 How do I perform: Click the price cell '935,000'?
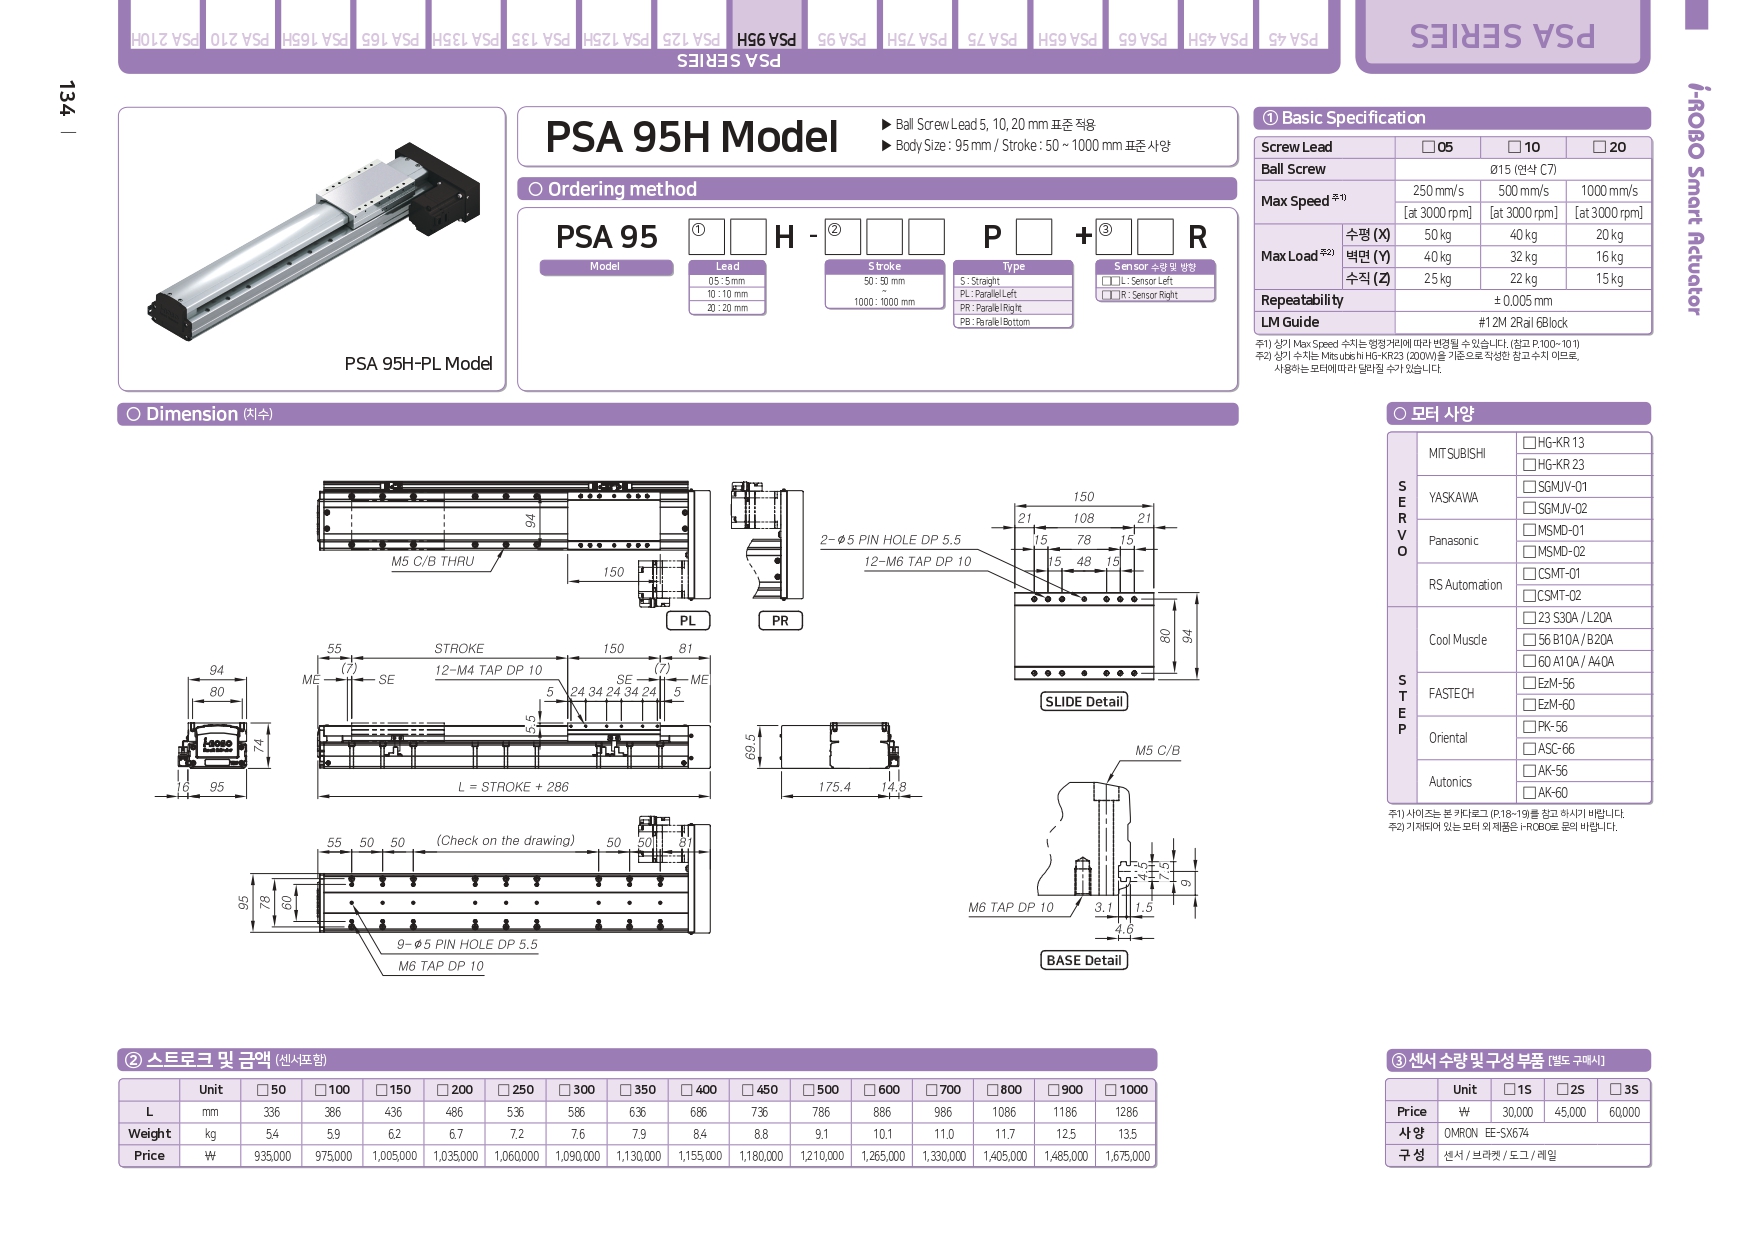(x=272, y=1156)
